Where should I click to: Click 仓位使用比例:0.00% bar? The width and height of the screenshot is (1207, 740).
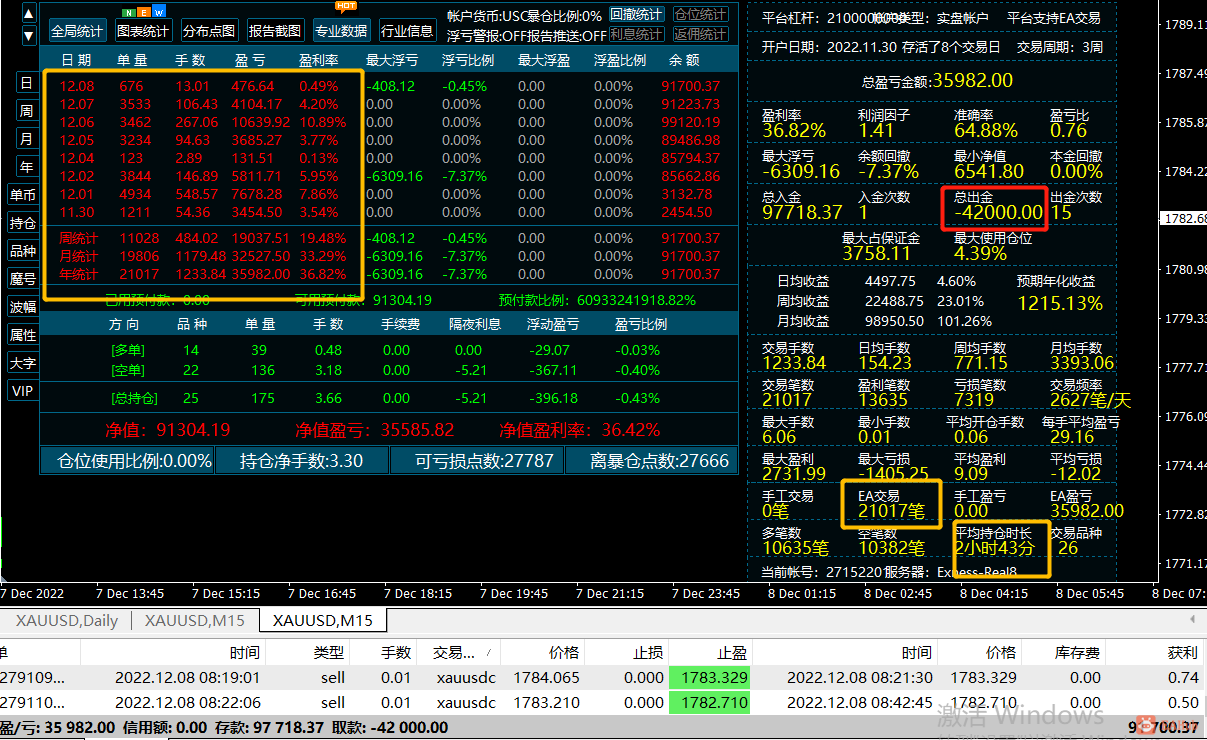[126, 461]
